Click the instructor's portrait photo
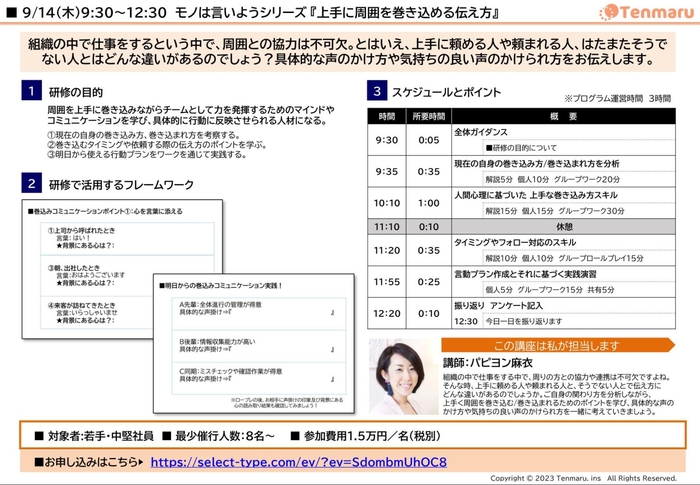Image resolution: width=700 pixels, height=485 pixels. (404, 376)
